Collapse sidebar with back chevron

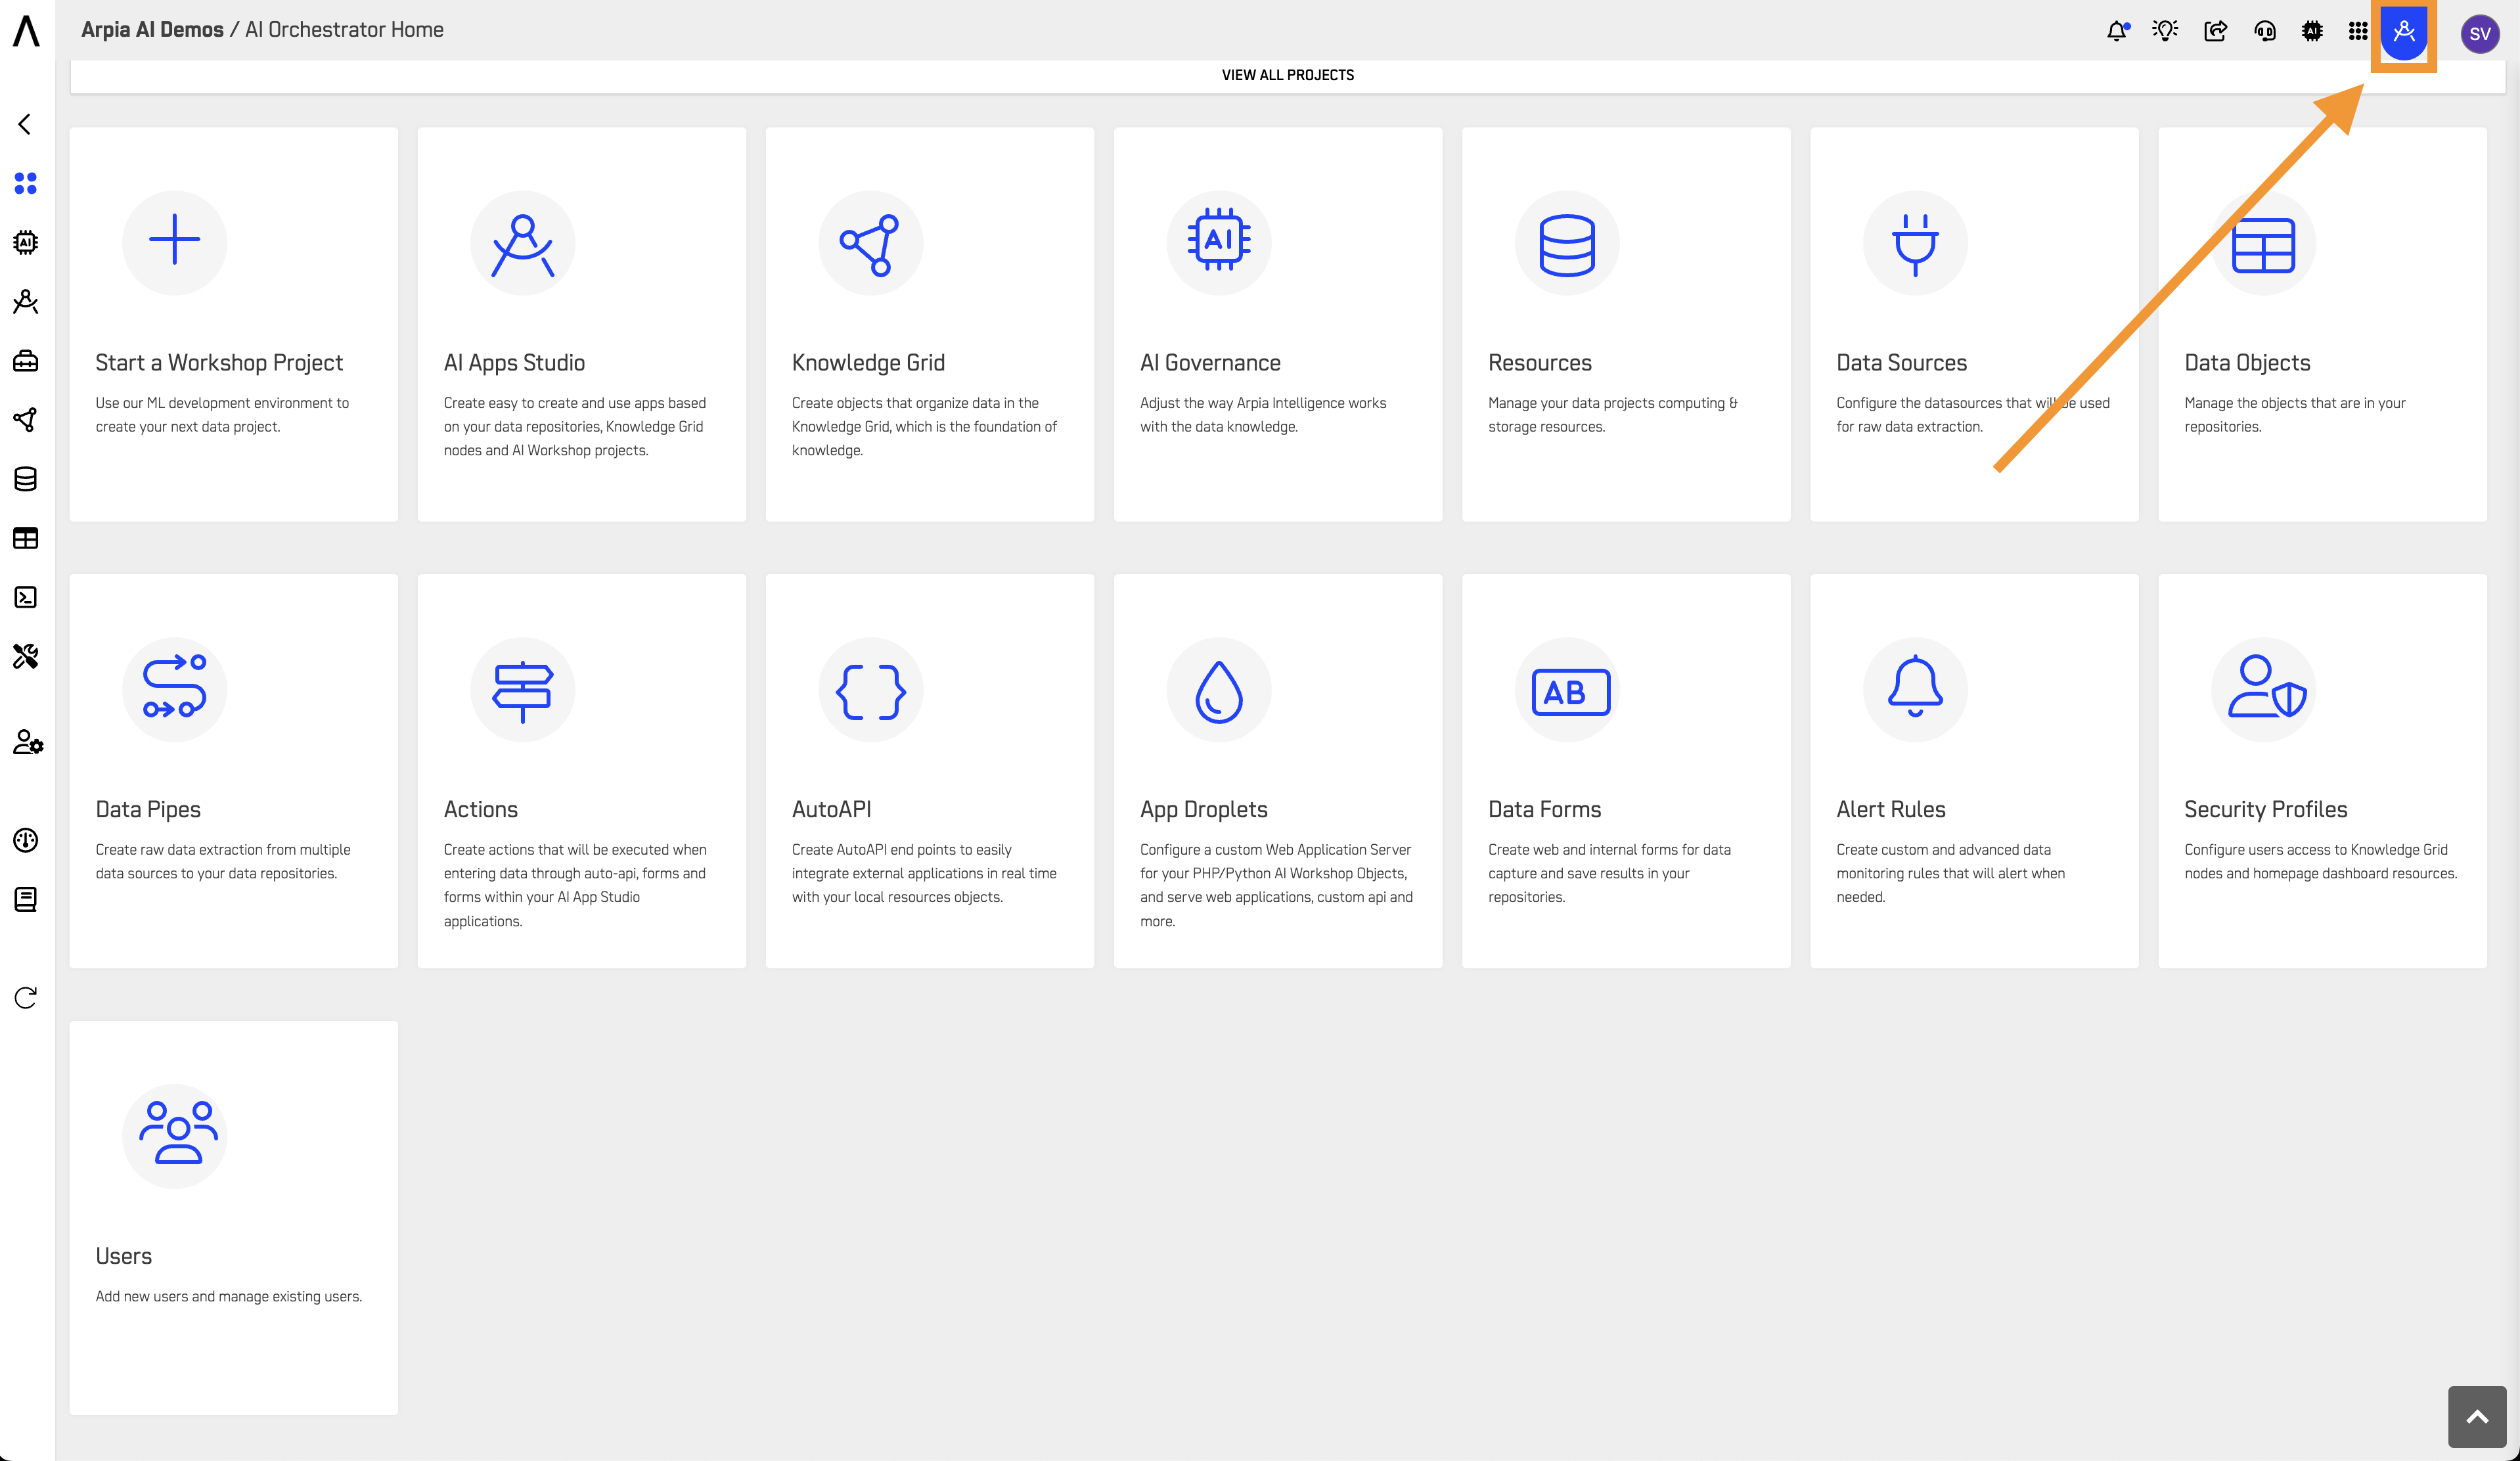25,124
